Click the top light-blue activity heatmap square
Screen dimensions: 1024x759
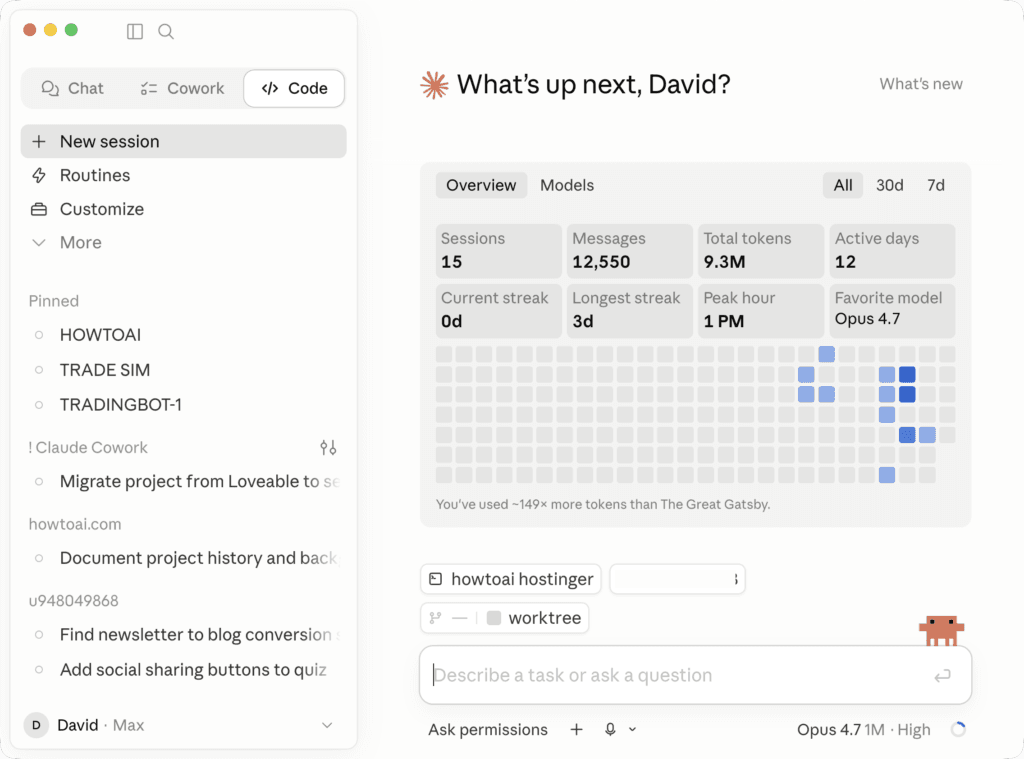(x=826, y=354)
